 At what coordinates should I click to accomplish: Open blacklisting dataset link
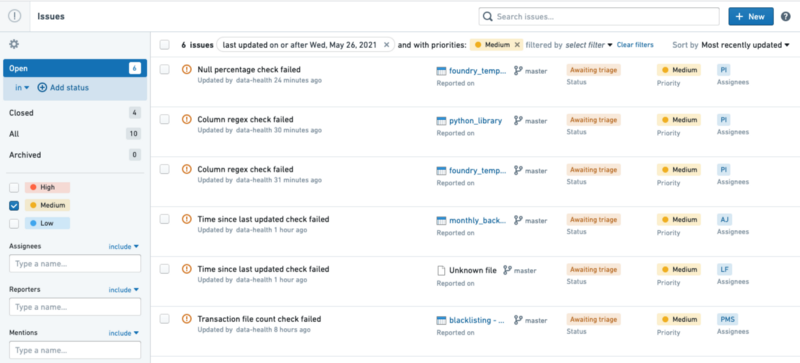point(477,321)
